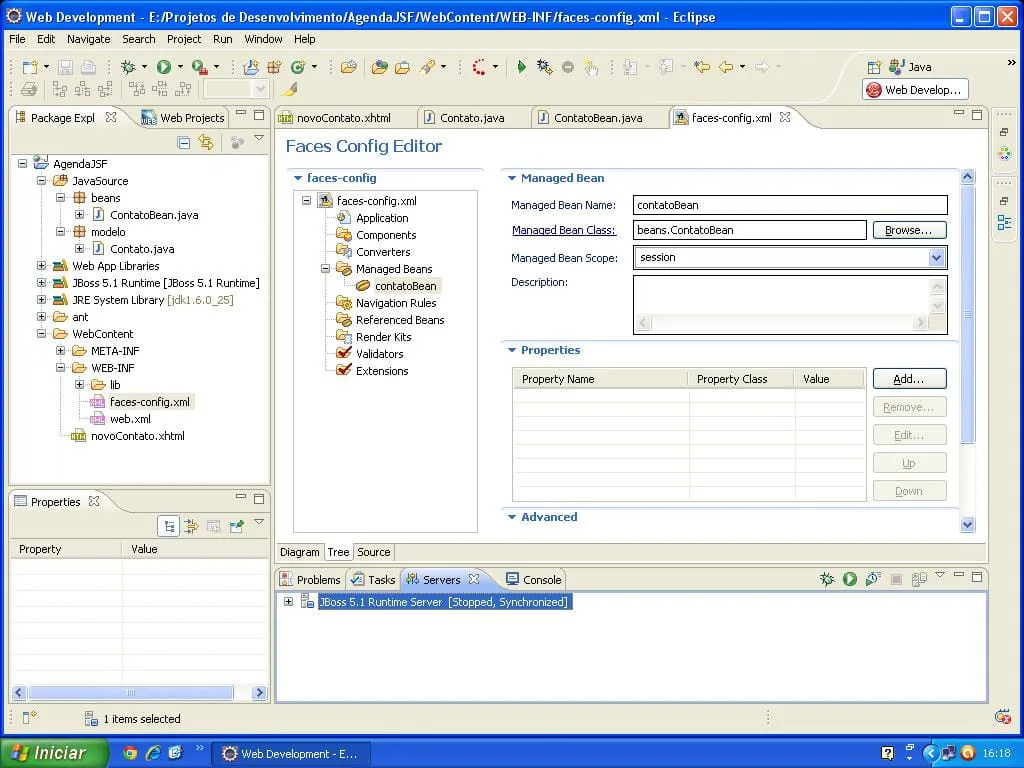Expand the JBoss 5.1 Runtime Server node

[288, 602]
